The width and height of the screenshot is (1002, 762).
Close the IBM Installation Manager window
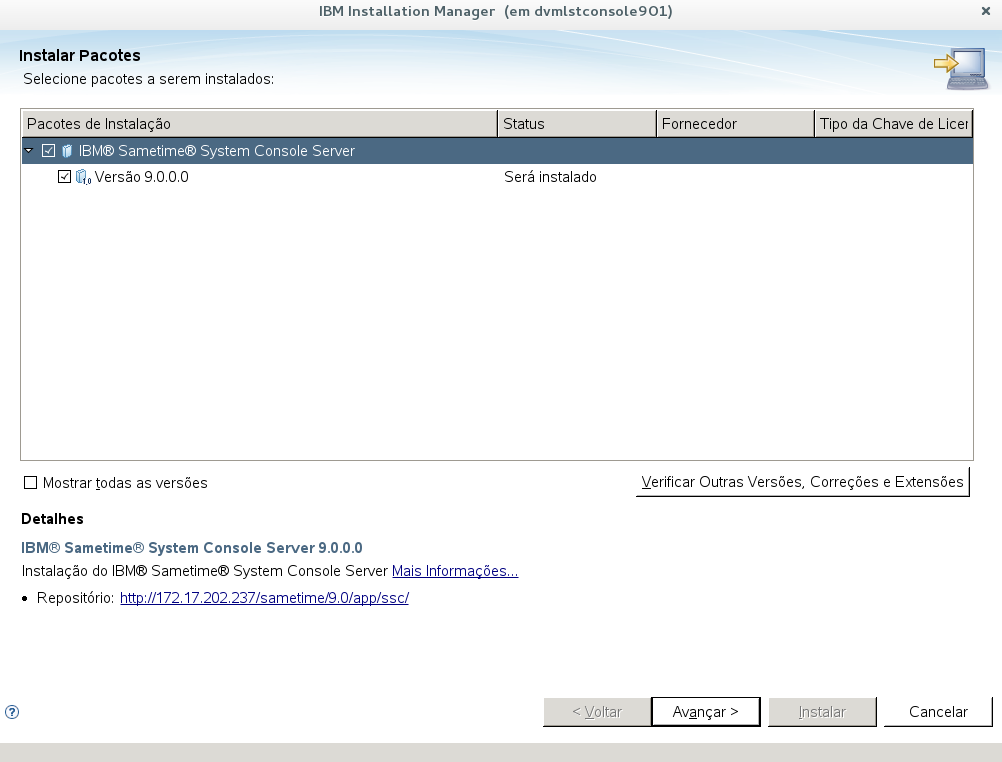click(985, 11)
